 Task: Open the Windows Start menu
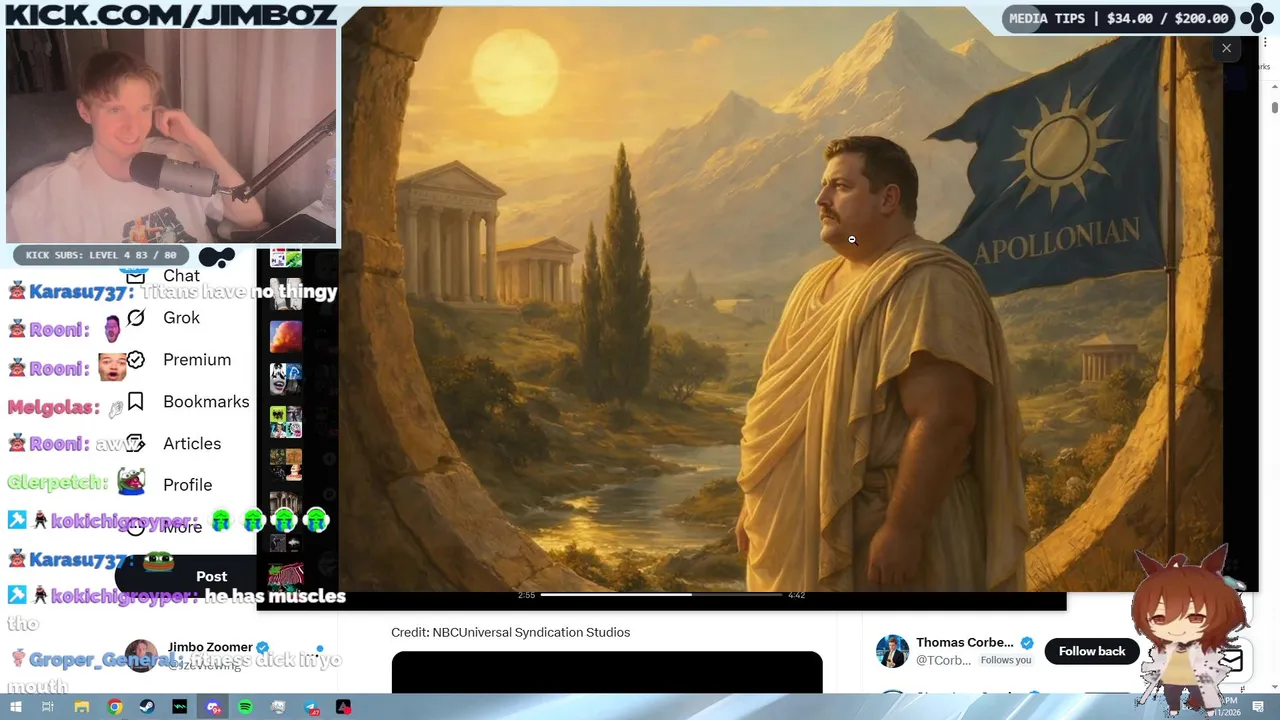[15, 707]
